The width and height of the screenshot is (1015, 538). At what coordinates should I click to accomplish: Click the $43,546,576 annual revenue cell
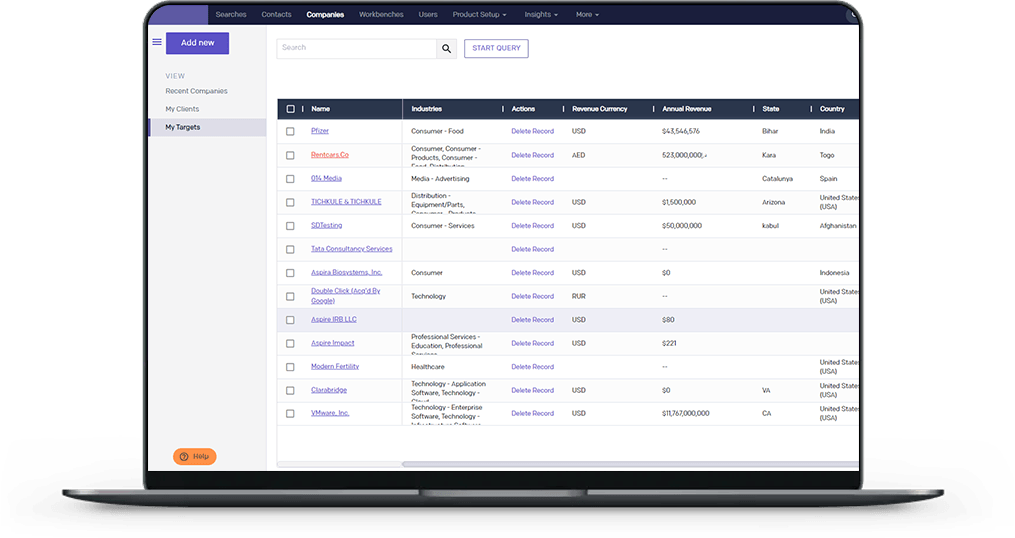pyautogui.click(x=680, y=131)
